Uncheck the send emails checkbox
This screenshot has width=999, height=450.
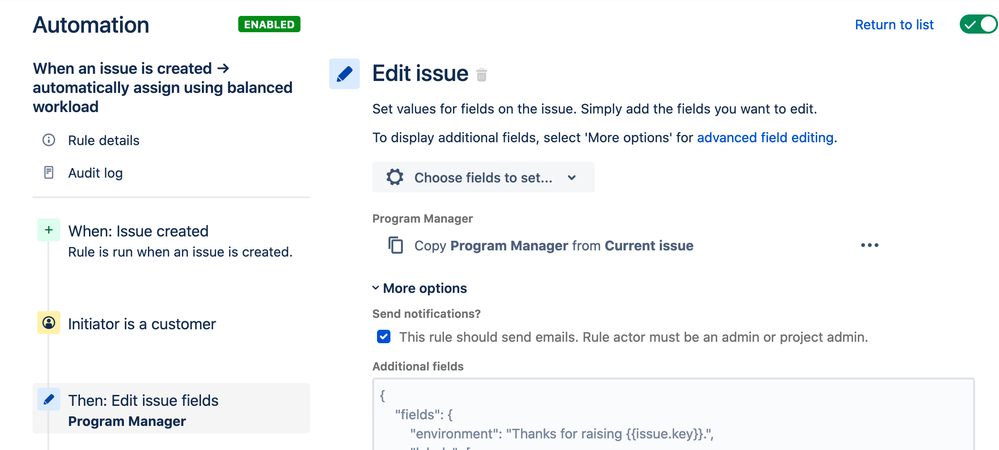click(x=384, y=337)
